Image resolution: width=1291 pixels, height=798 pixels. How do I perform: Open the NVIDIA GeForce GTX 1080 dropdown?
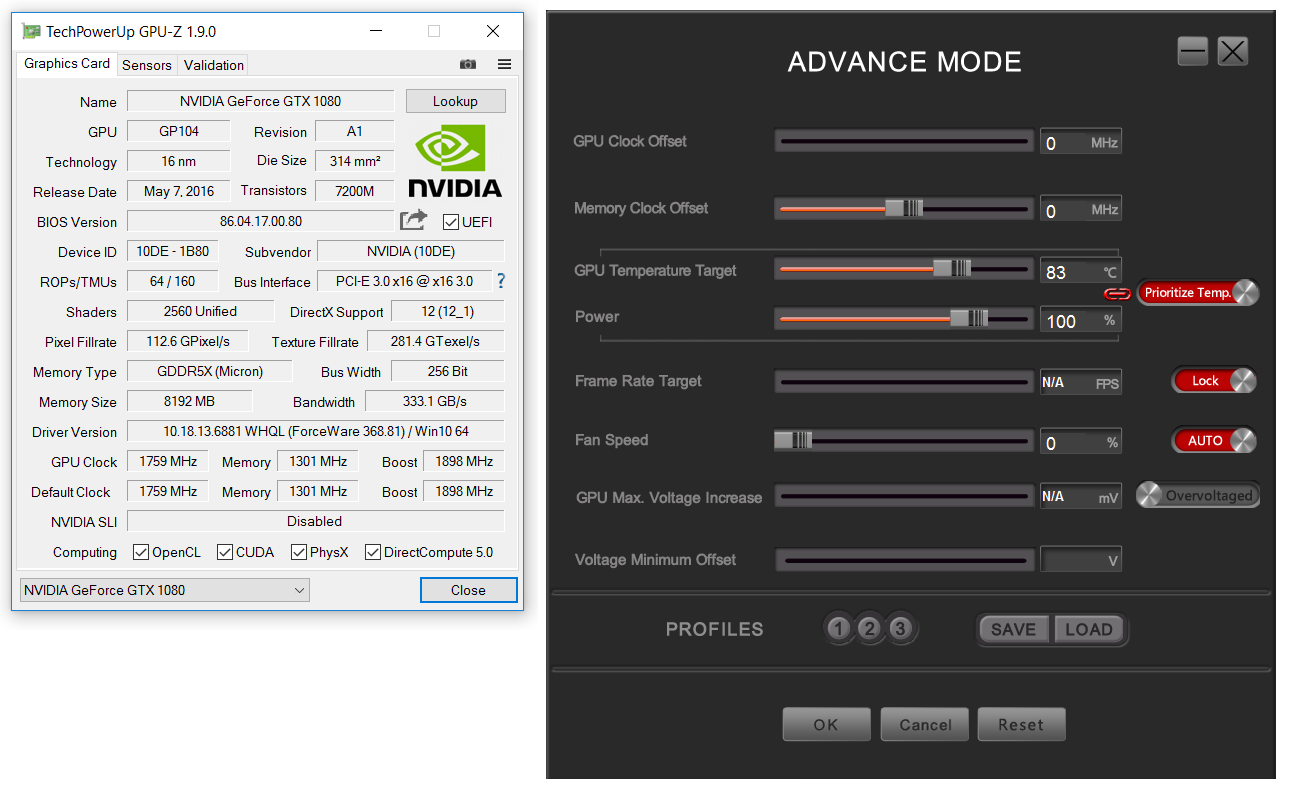coord(165,590)
